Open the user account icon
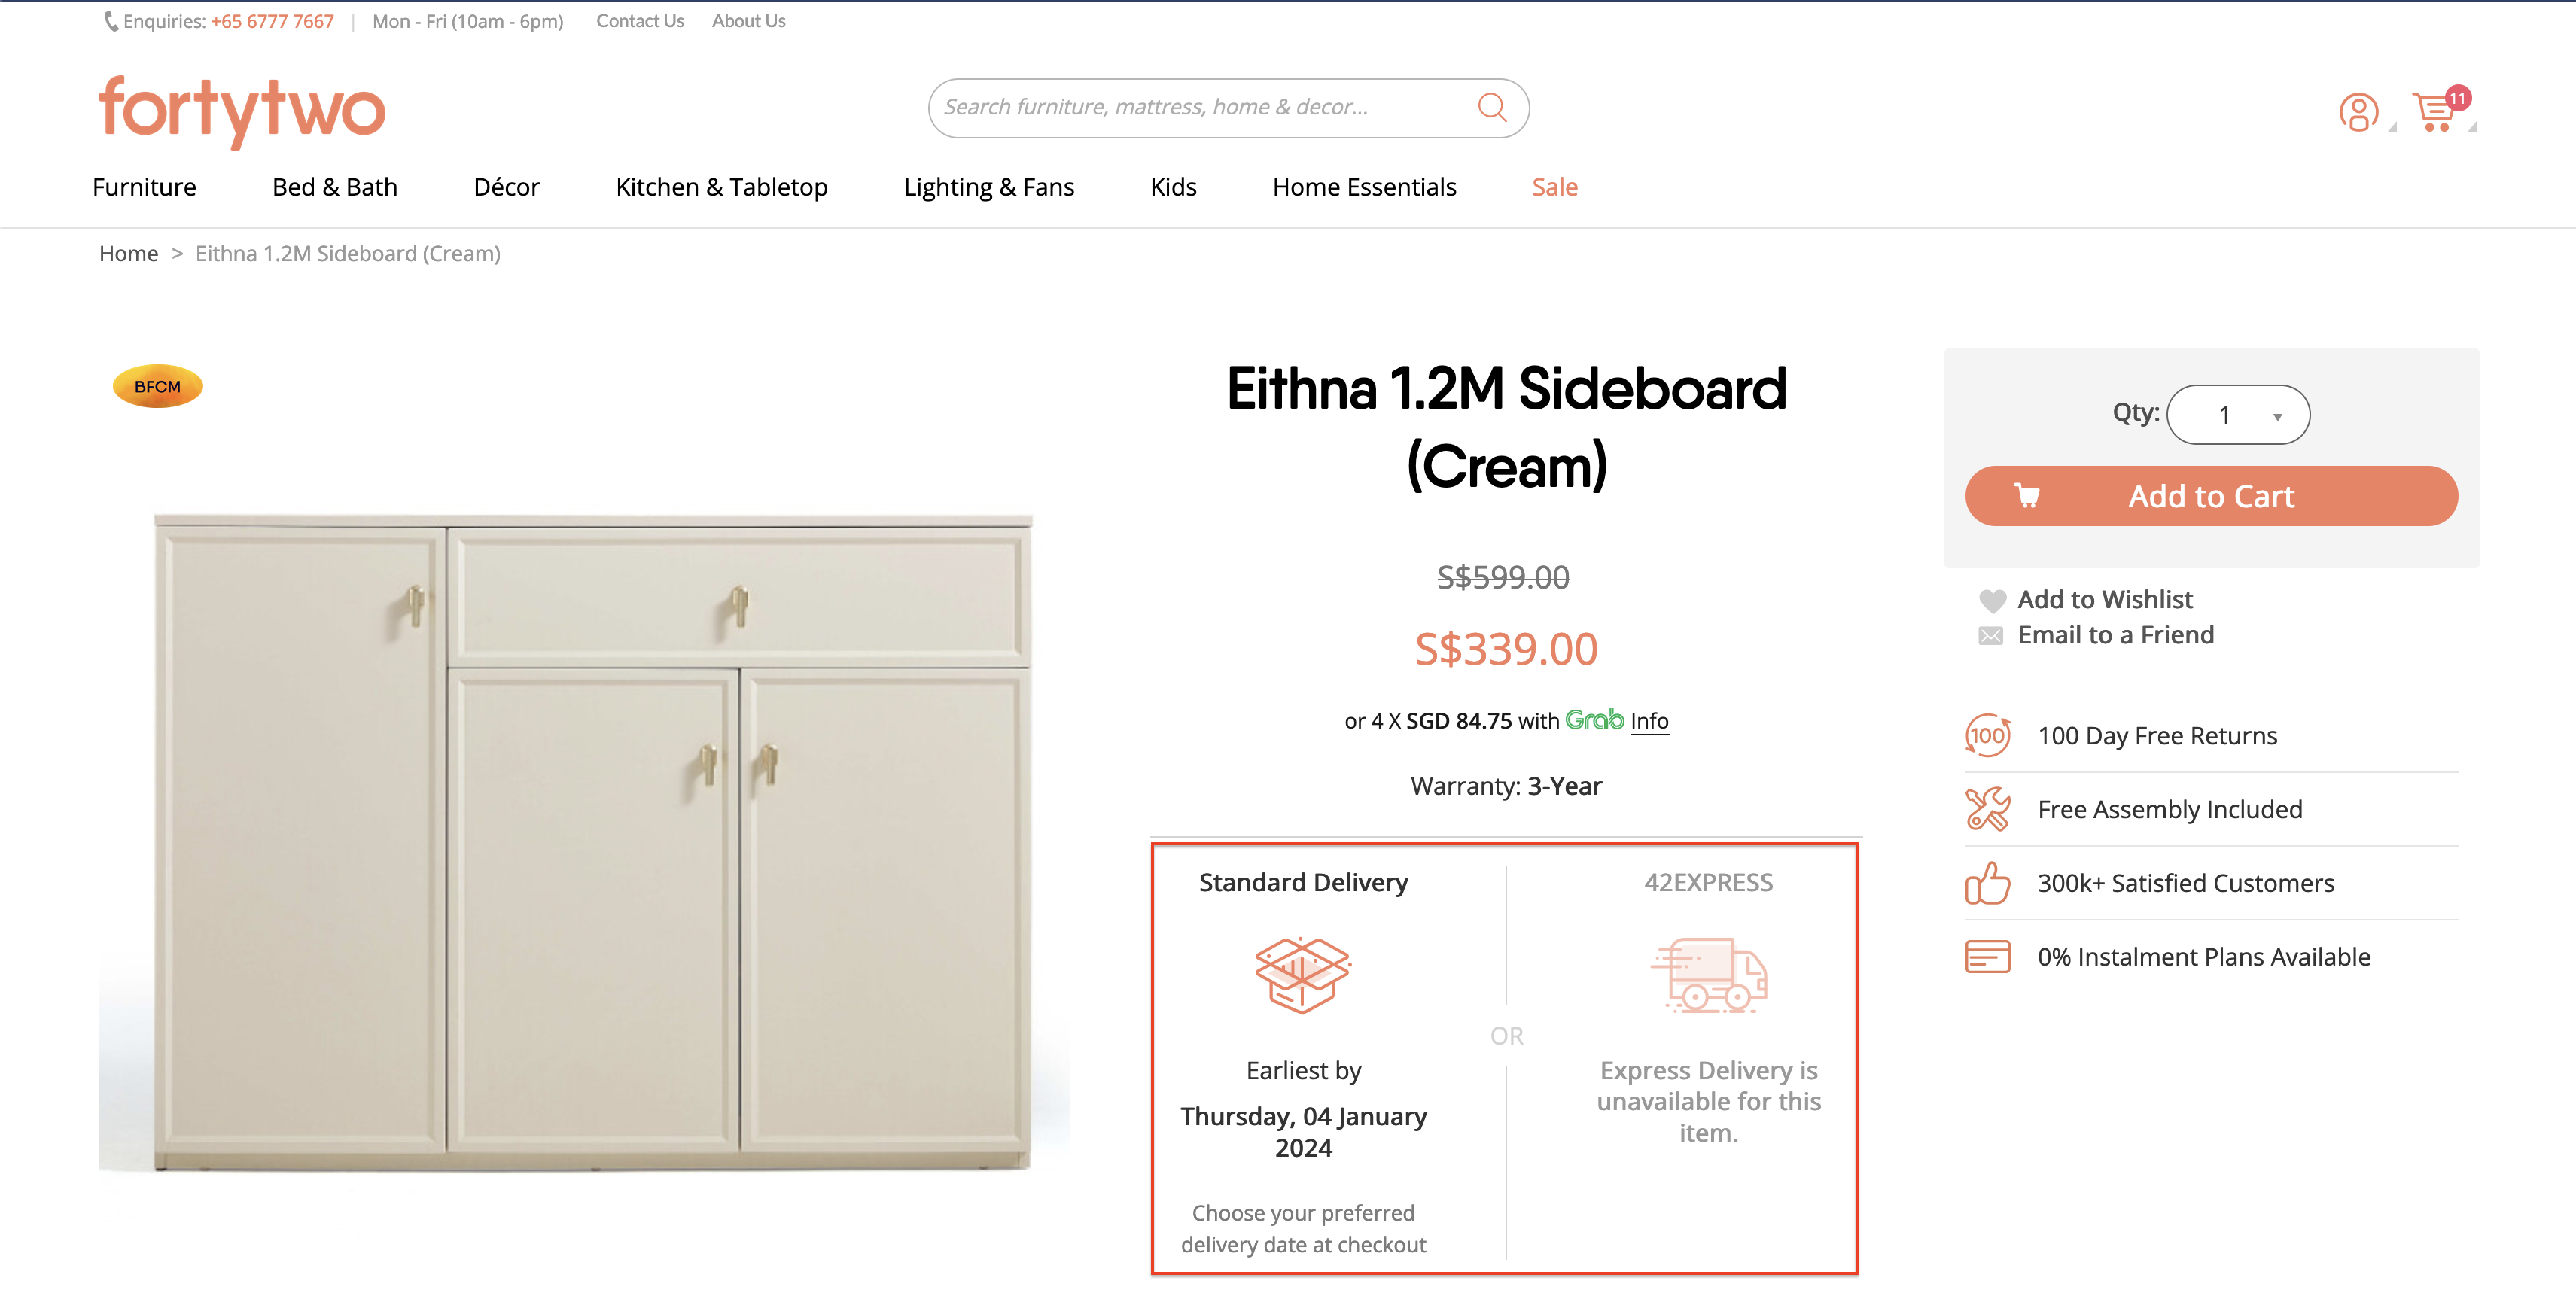This screenshot has height=1299, width=2576. click(2357, 111)
